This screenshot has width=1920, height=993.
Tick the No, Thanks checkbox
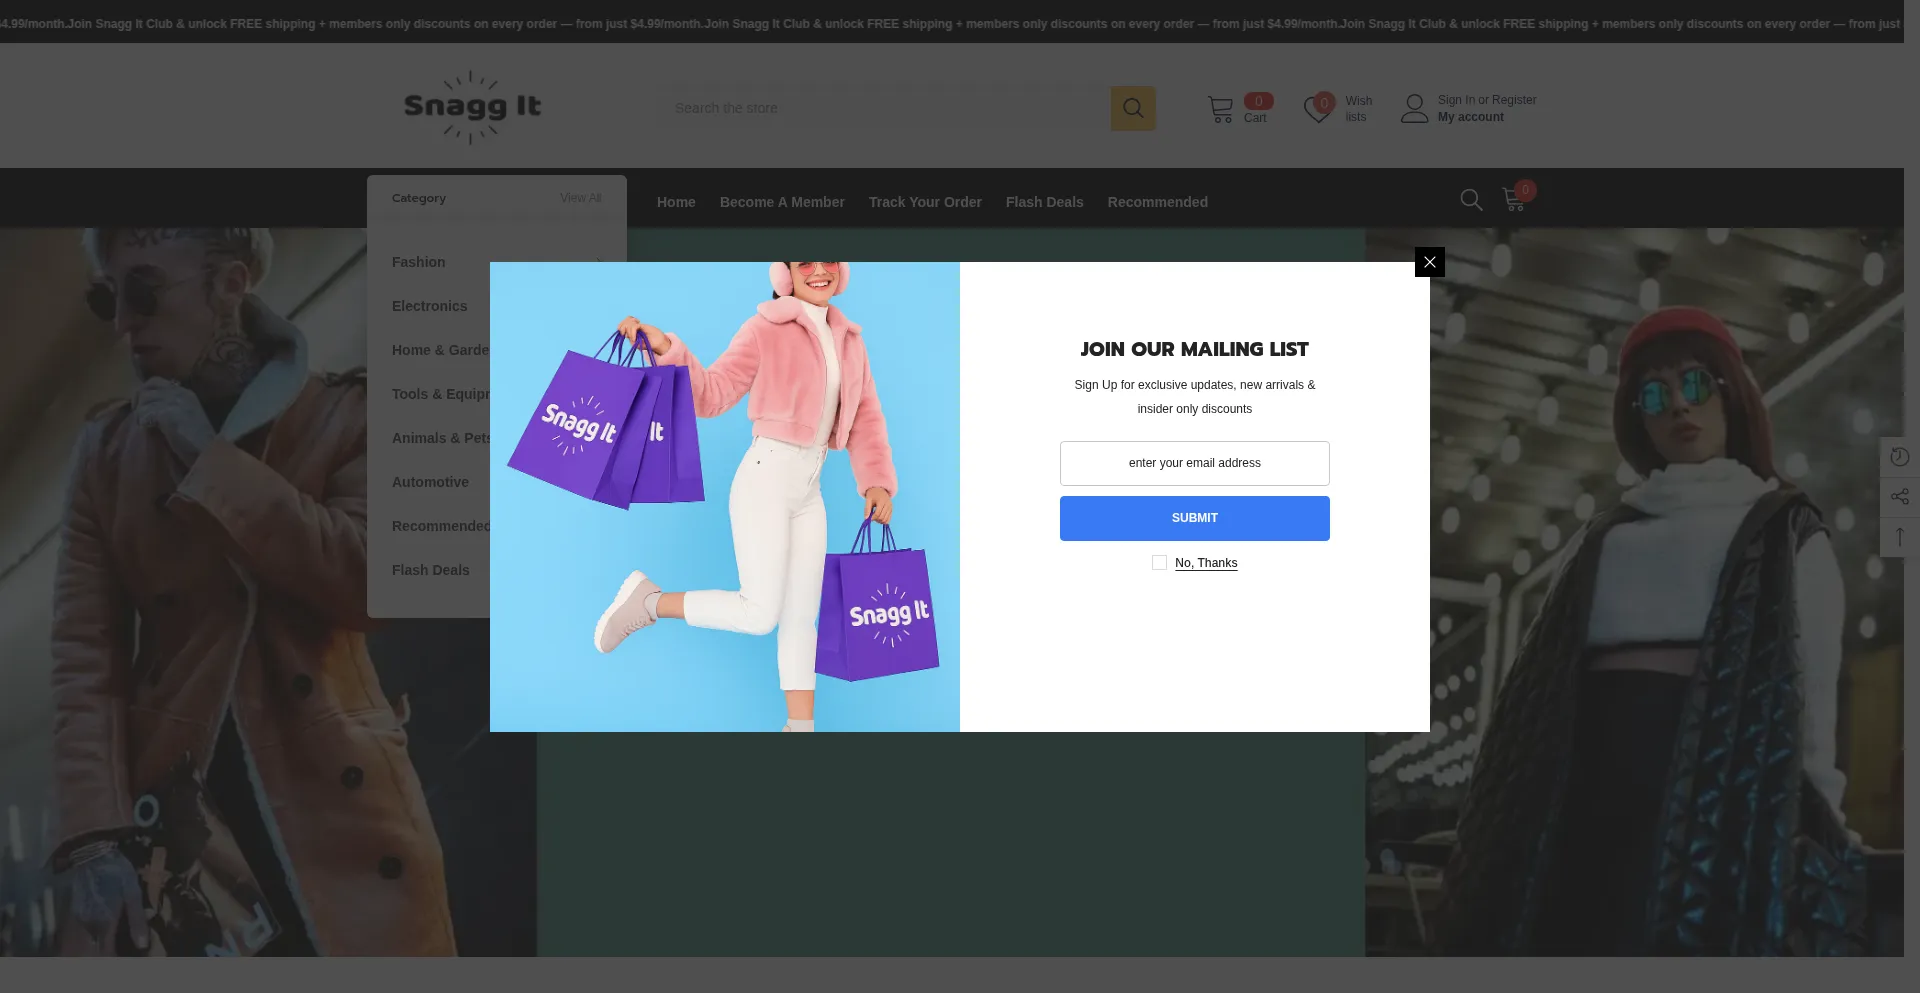click(1159, 563)
